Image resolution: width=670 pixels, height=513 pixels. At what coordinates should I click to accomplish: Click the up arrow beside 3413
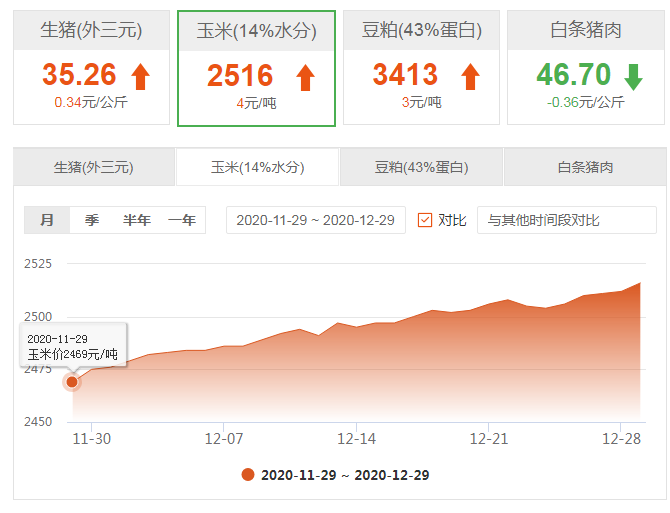point(470,76)
